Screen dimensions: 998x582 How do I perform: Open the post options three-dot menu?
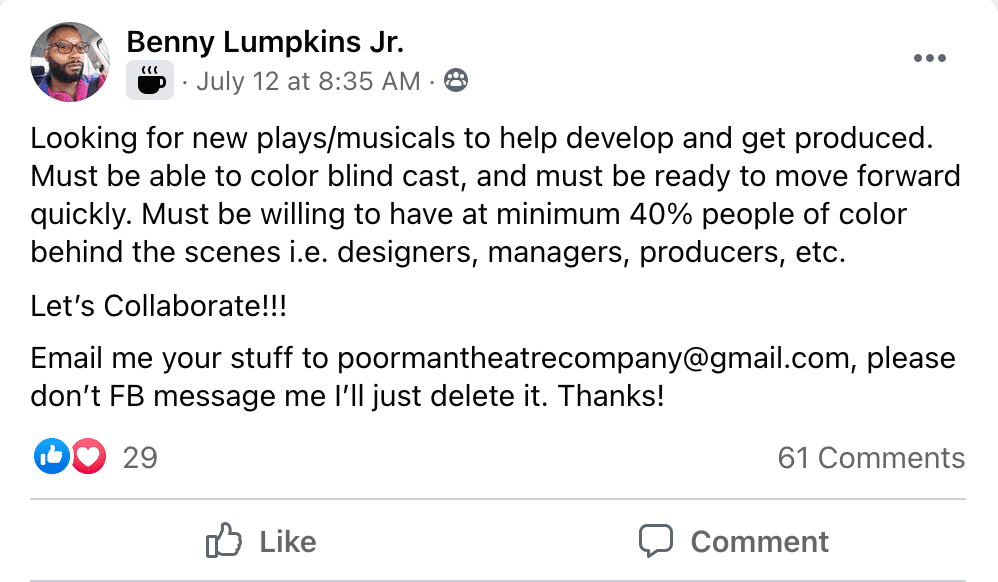929,59
